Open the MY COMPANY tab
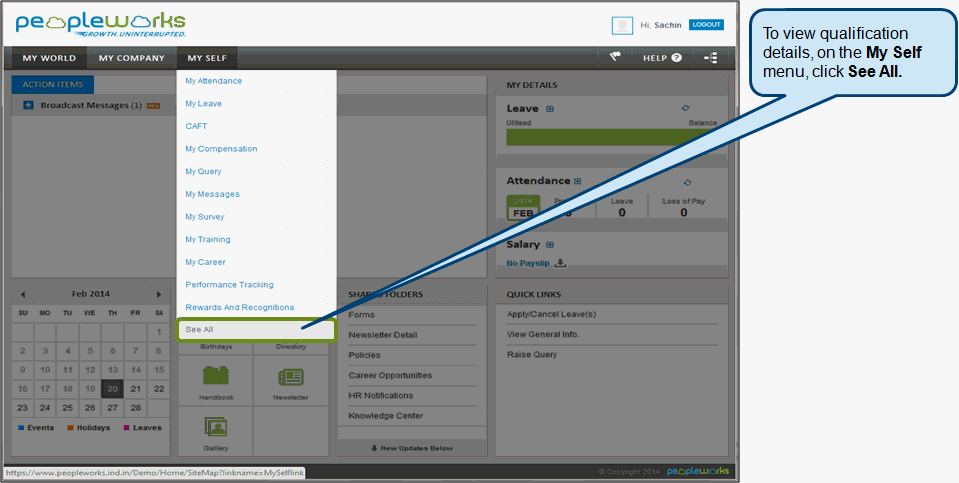 (x=131, y=58)
